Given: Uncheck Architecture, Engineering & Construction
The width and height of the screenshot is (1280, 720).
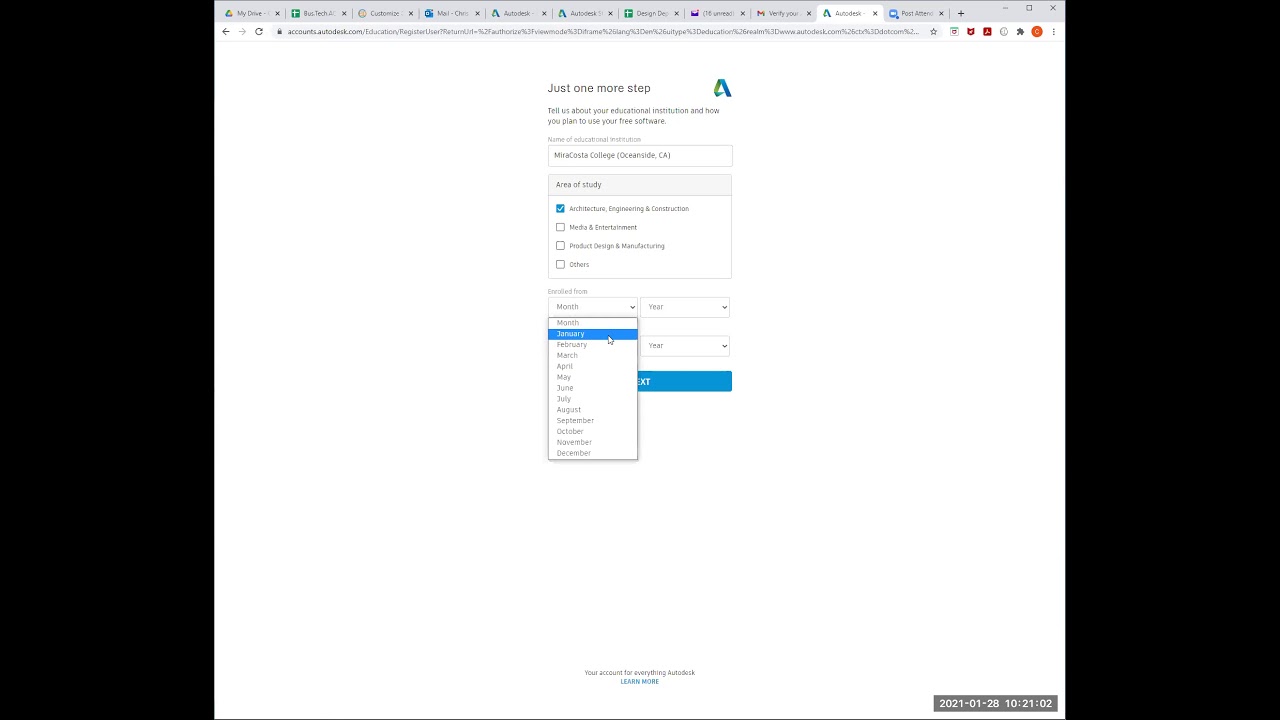Looking at the screenshot, I should click(x=560, y=208).
